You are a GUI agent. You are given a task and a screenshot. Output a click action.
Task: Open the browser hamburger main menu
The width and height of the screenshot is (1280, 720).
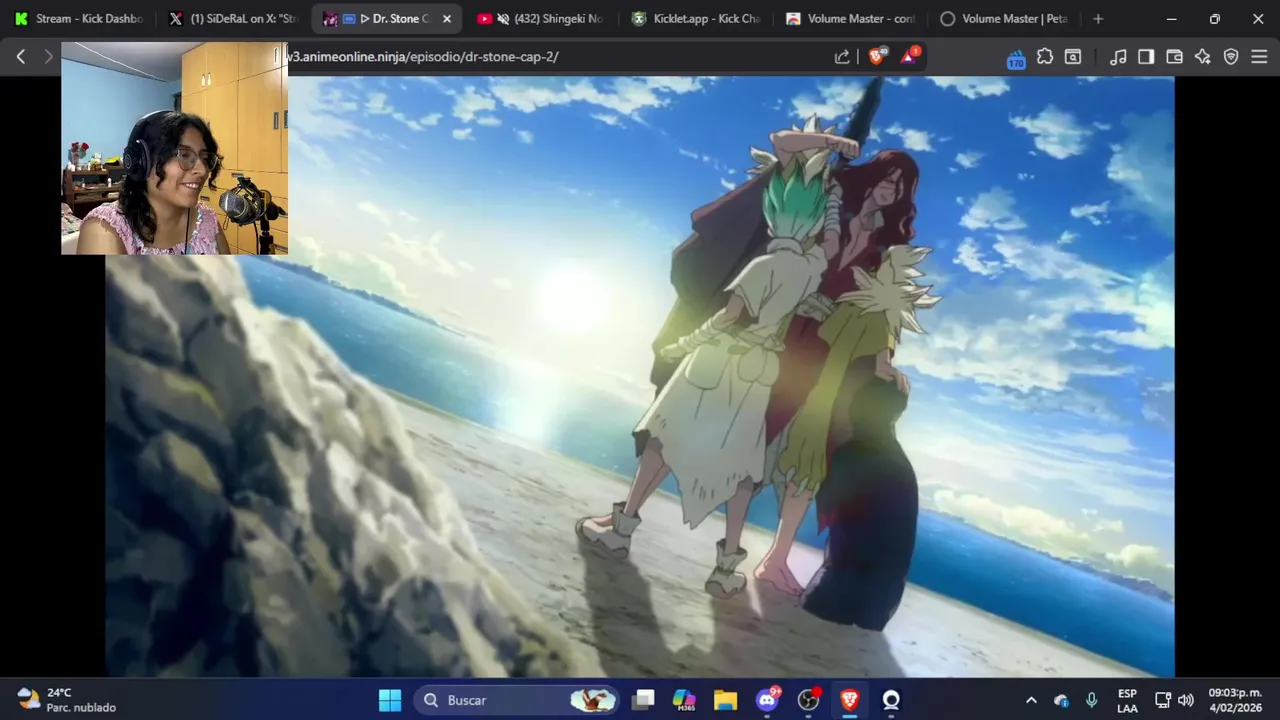(1259, 57)
